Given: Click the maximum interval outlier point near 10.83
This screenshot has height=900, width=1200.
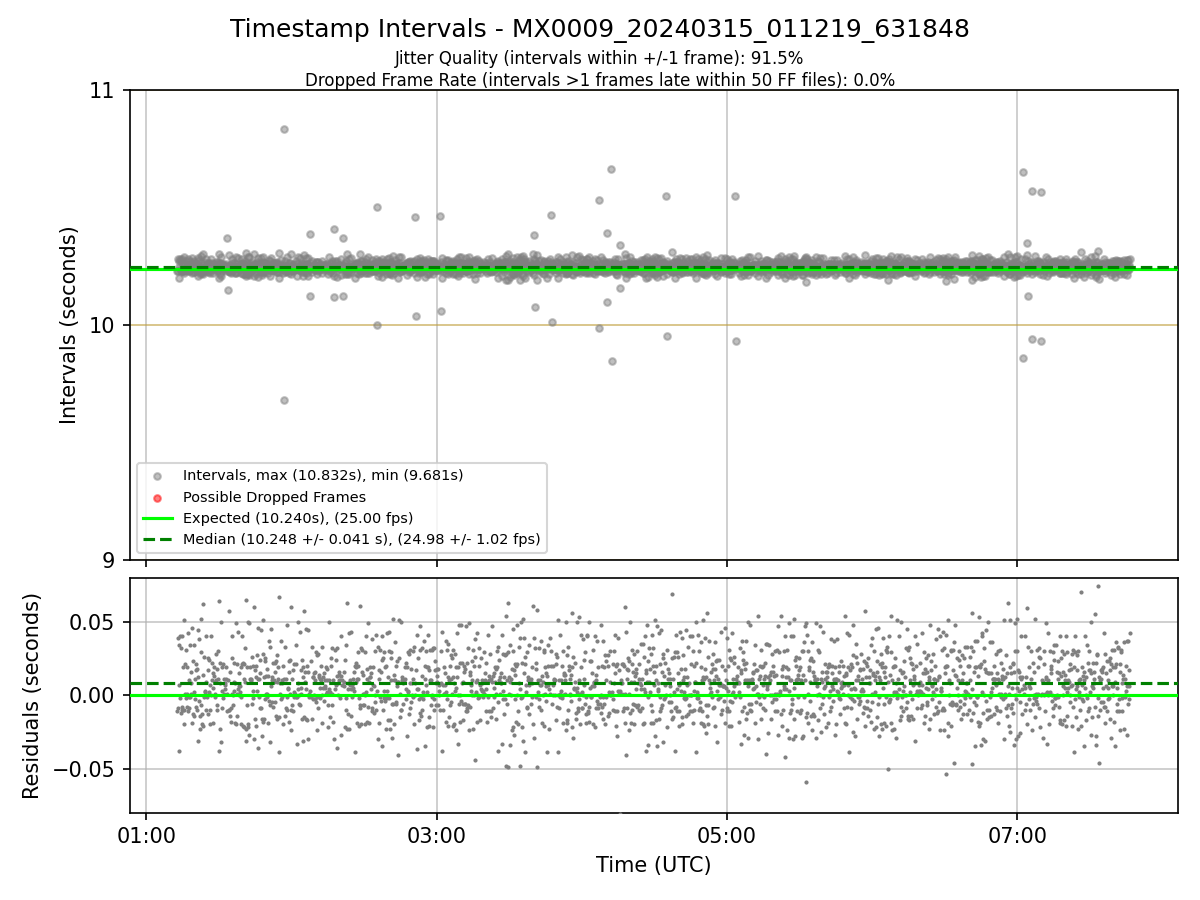Looking at the screenshot, I should point(284,129).
